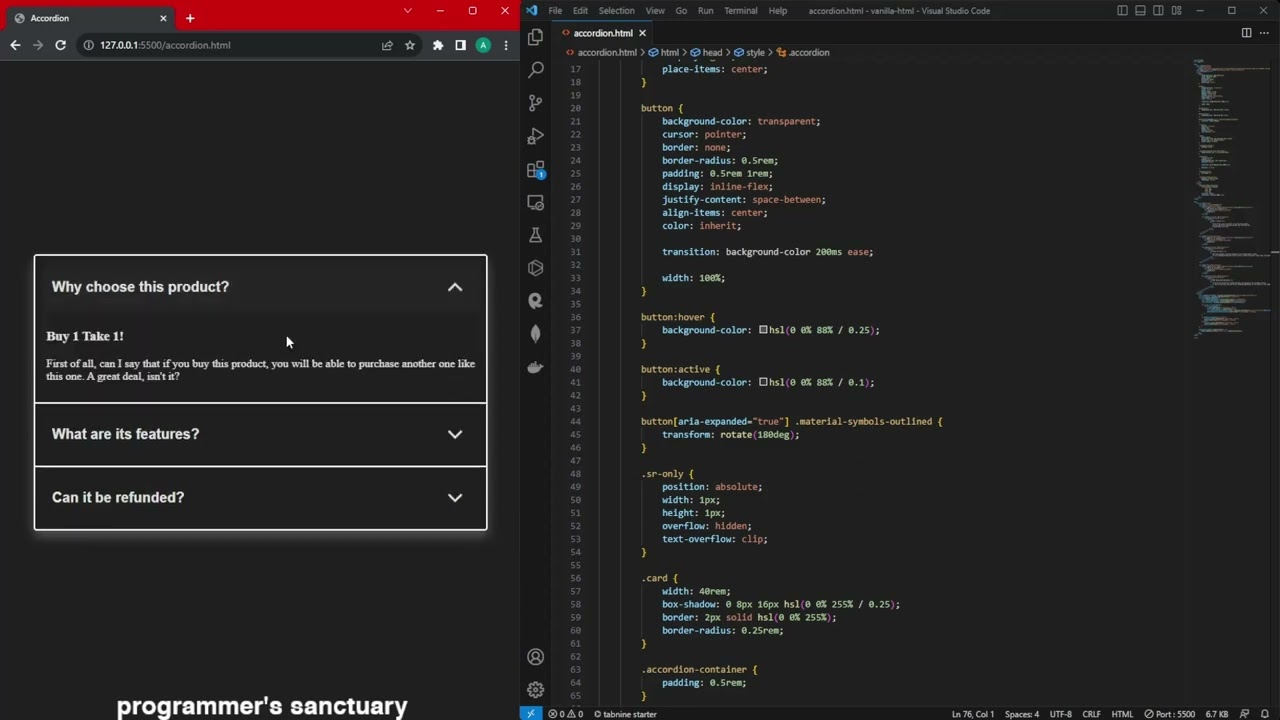Toggle the secondary side bar layout

[1158, 11]
